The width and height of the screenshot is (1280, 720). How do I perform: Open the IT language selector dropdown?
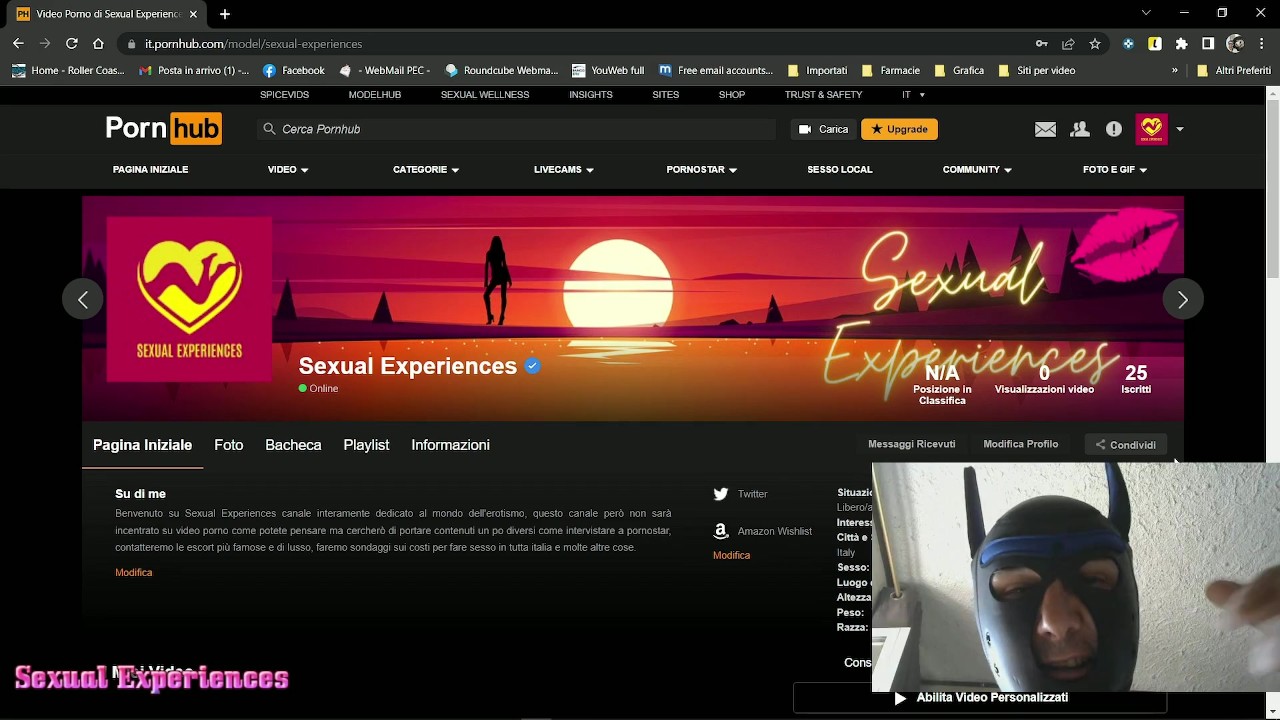click(913, 95)
